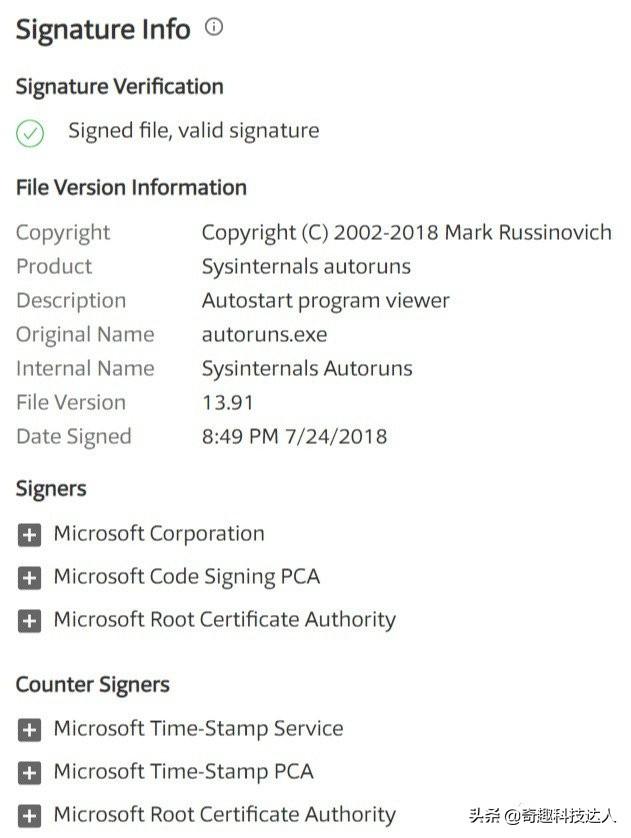The image size is (631, 838).
Task: Click the Microsoft Code Signing PCA label
Action: [187, 577]
